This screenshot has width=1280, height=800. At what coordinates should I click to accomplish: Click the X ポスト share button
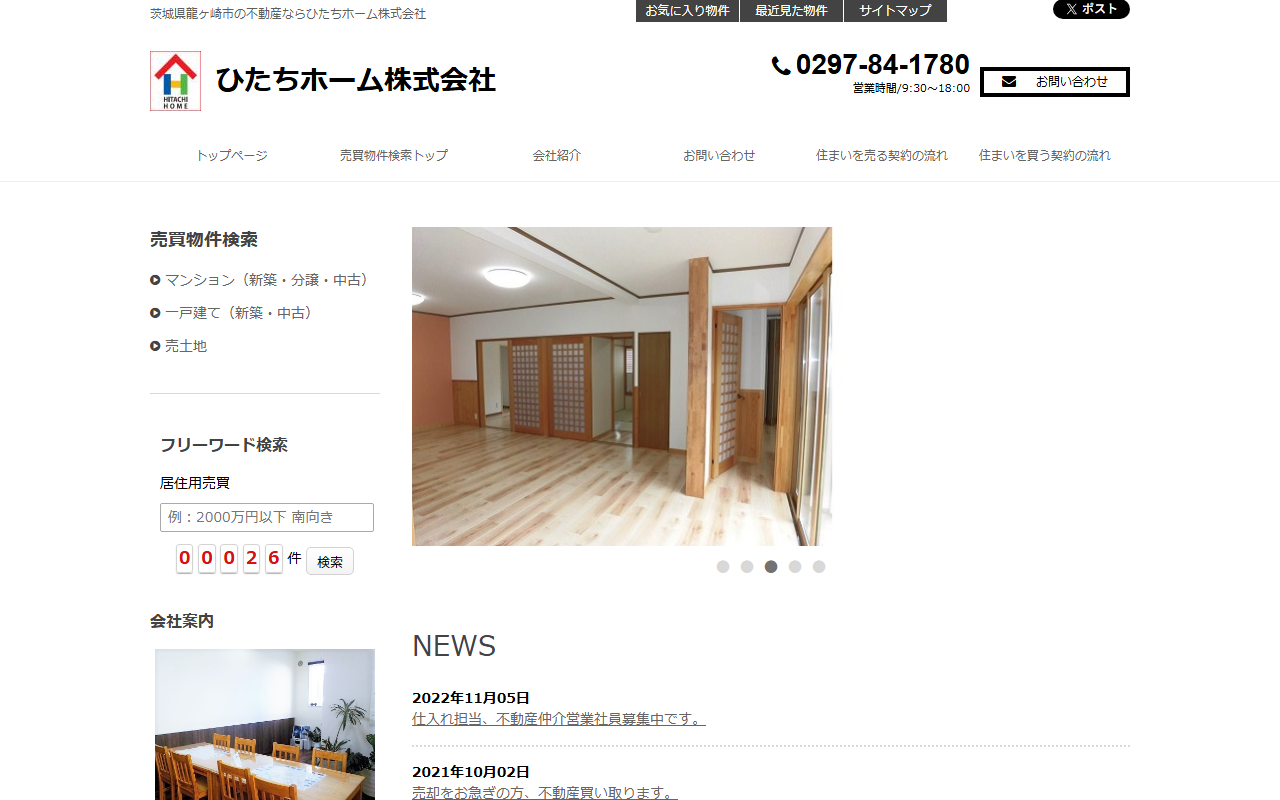pyautogui.click(x=1091, y=9)
